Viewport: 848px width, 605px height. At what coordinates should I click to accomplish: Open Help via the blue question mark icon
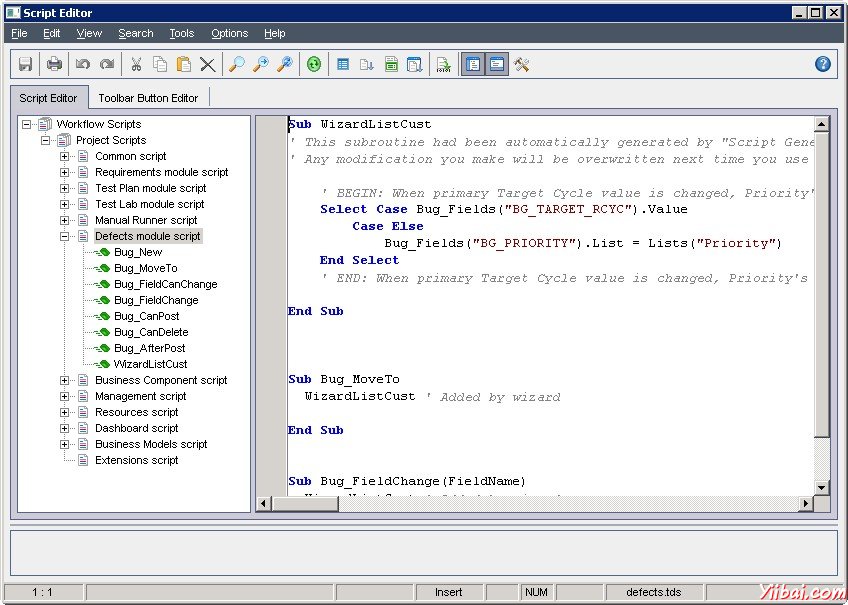(x=823, y=64)
